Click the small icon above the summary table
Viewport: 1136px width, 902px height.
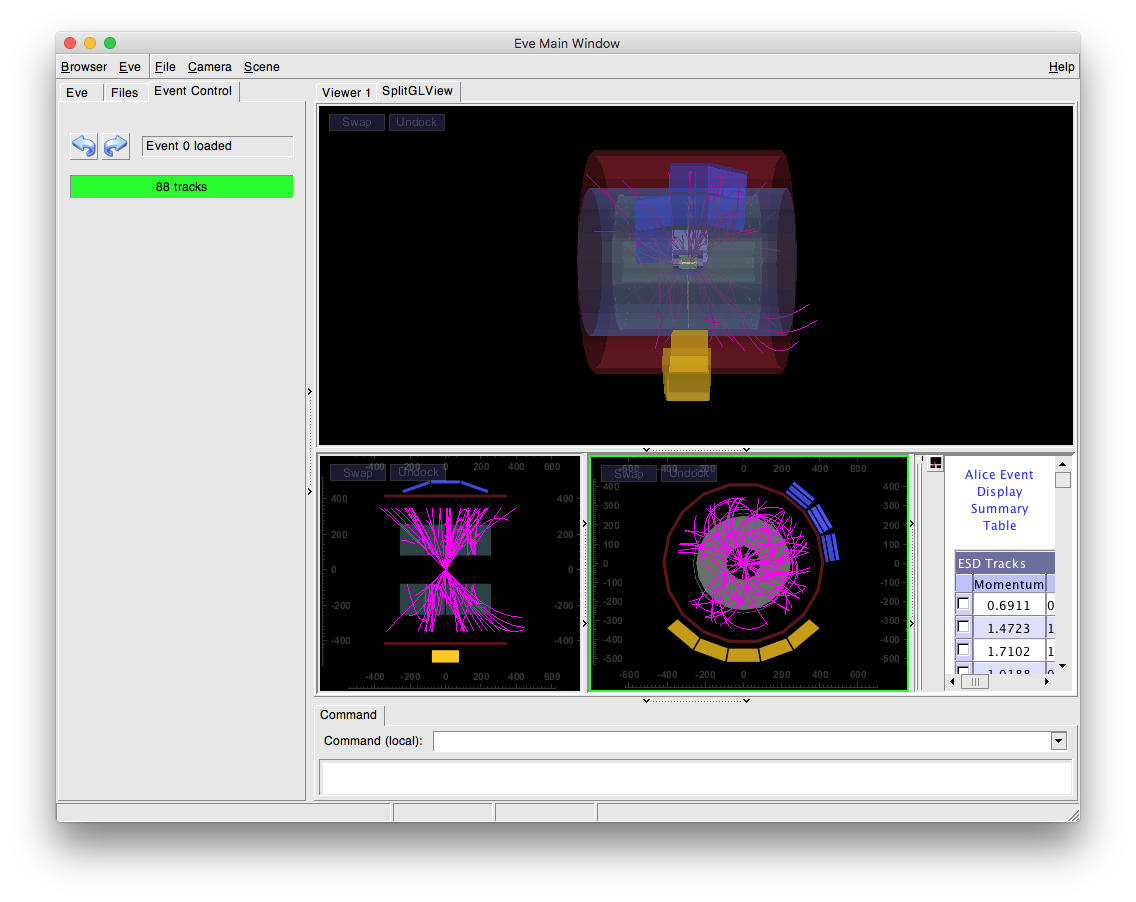pos(935,463)
